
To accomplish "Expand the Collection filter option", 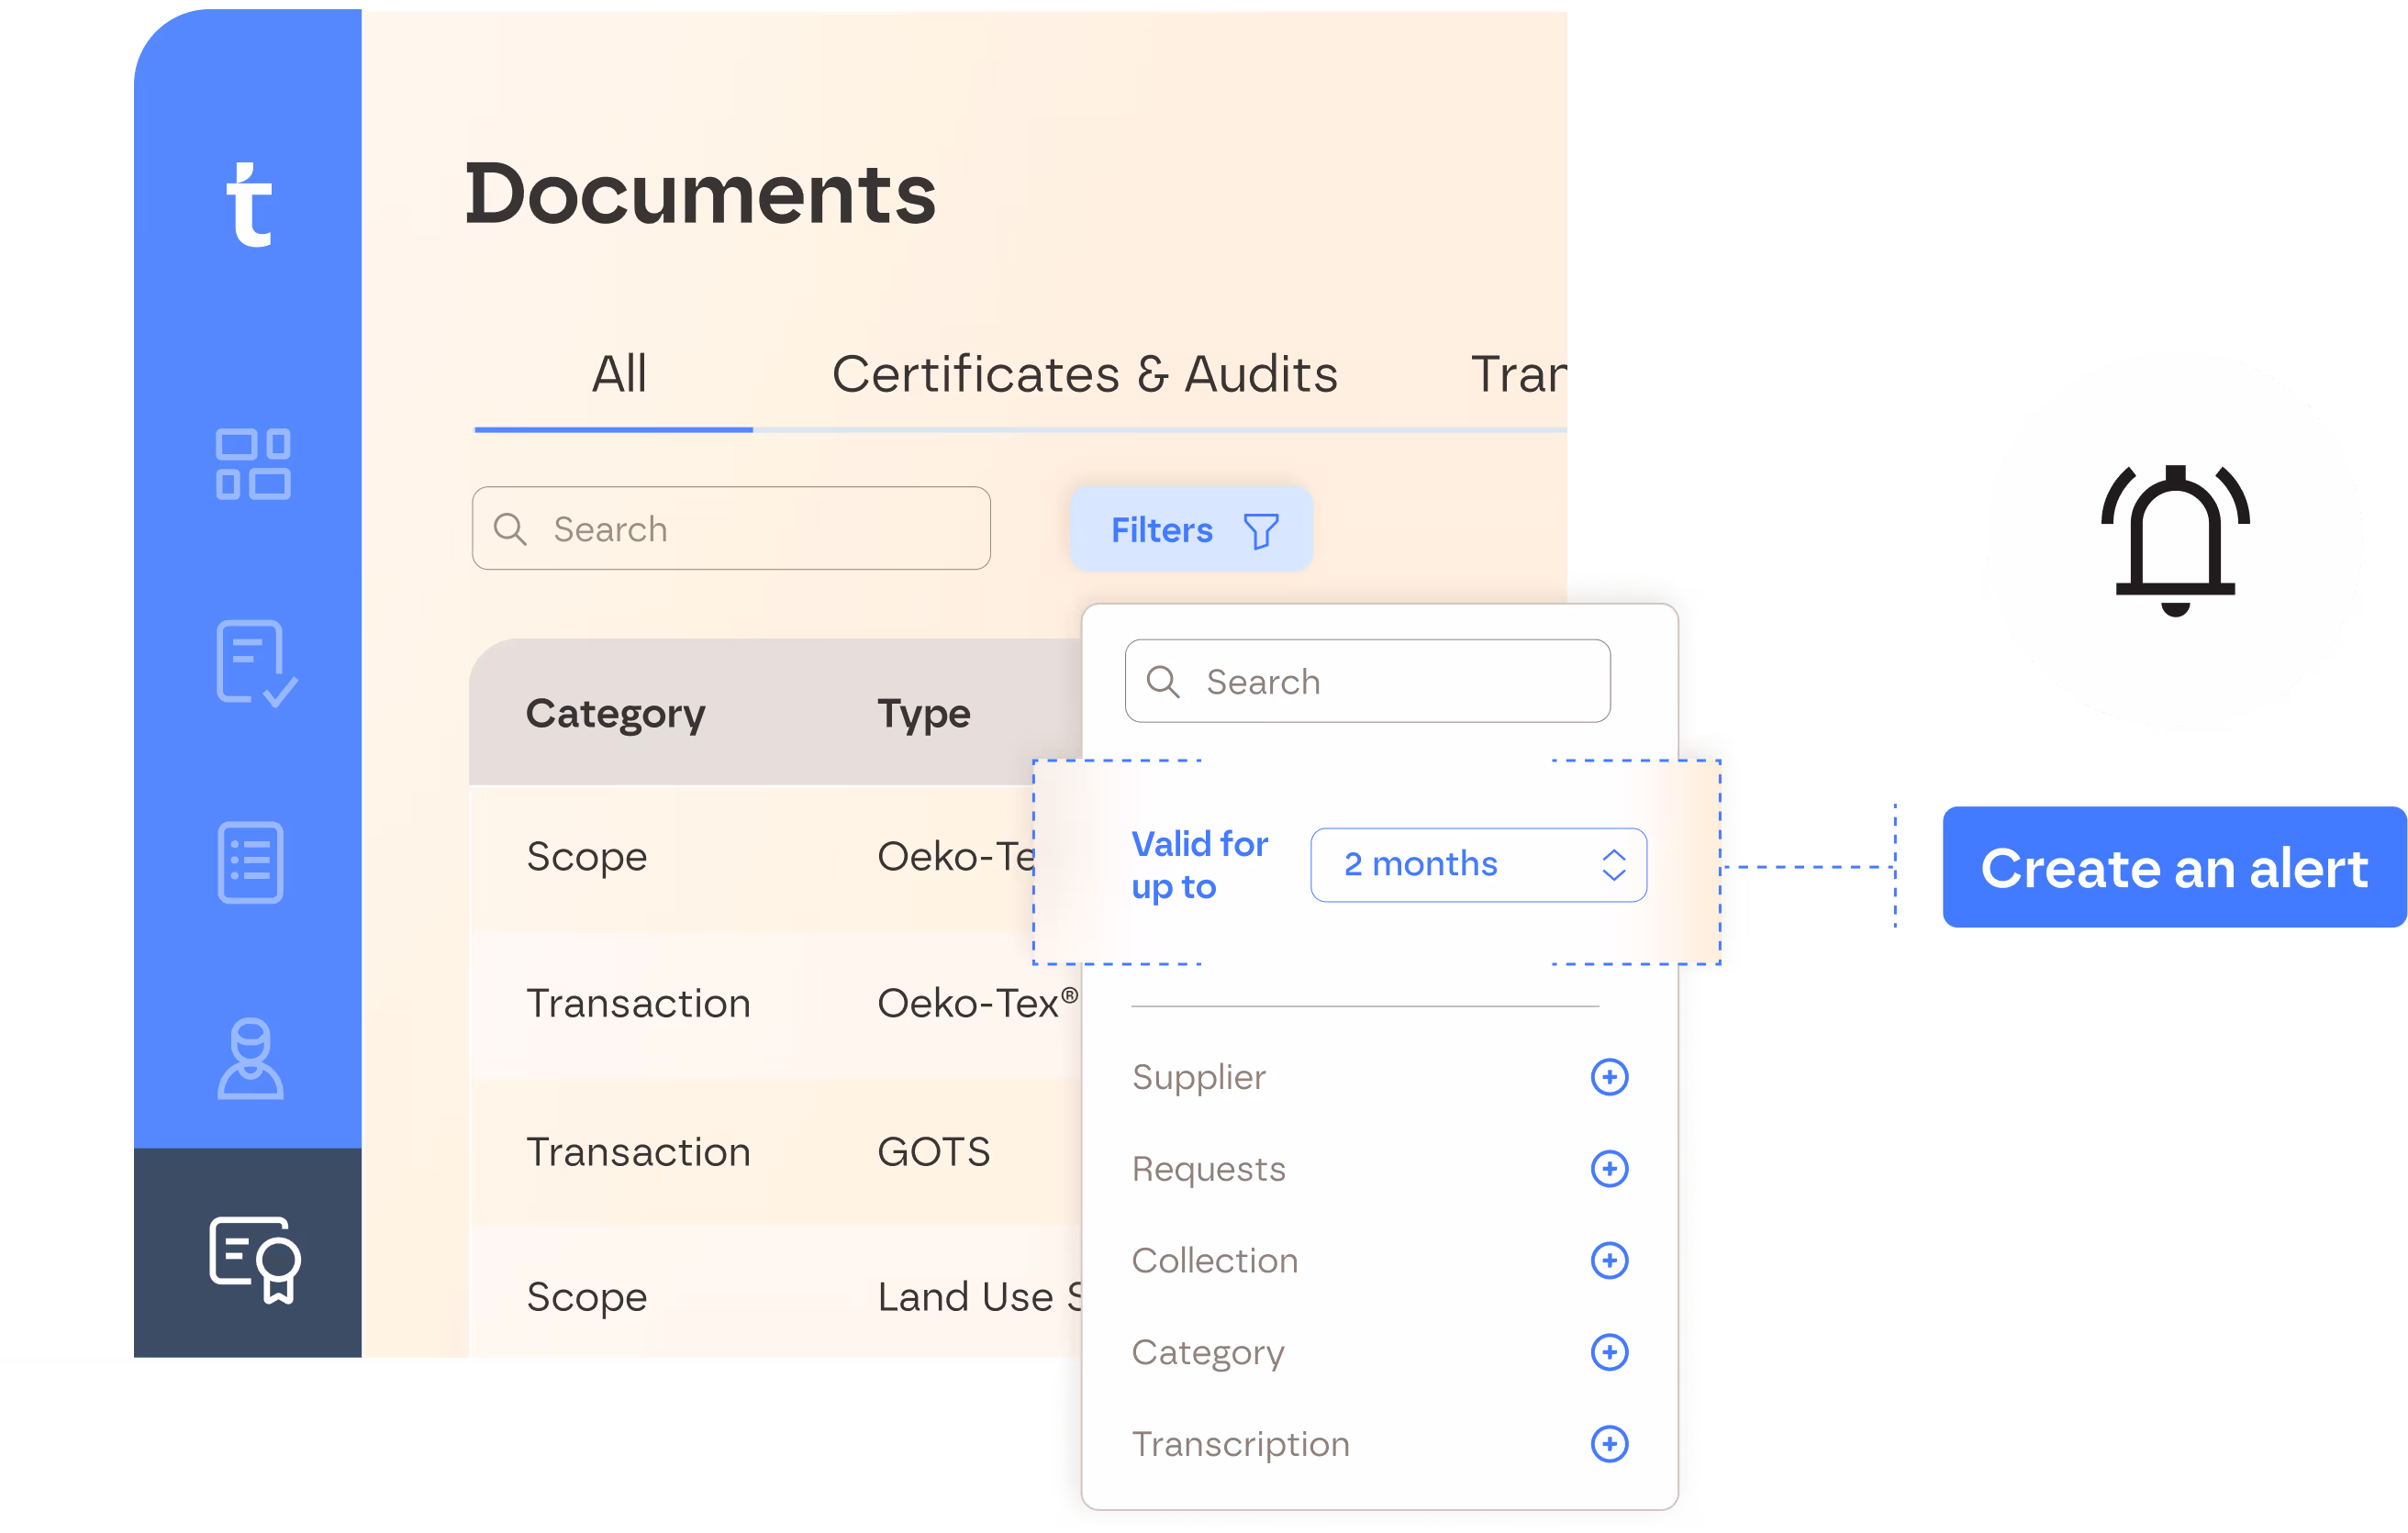I will [1608, 1260].
